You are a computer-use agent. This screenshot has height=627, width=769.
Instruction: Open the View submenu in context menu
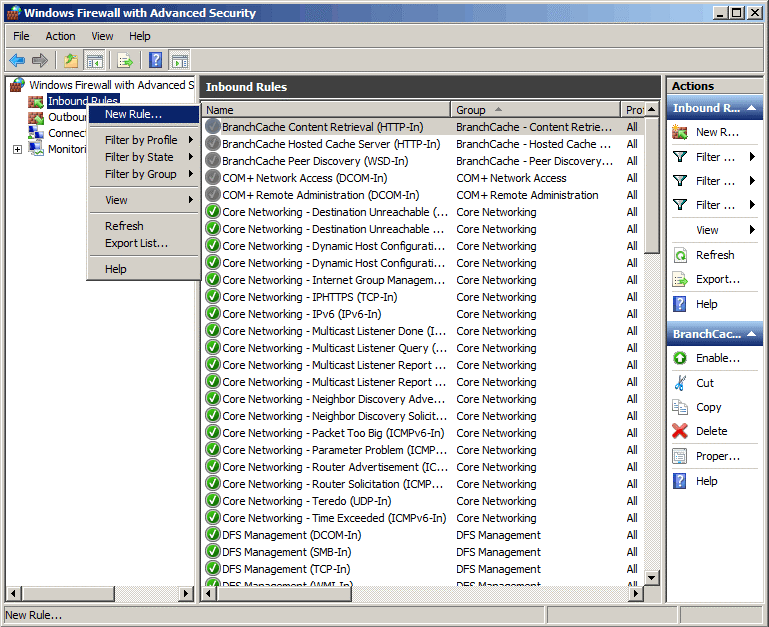click(144, 200)
